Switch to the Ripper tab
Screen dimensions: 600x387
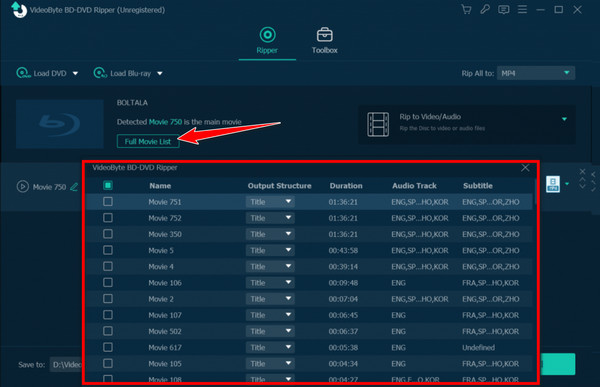click(x=267, y=41)
